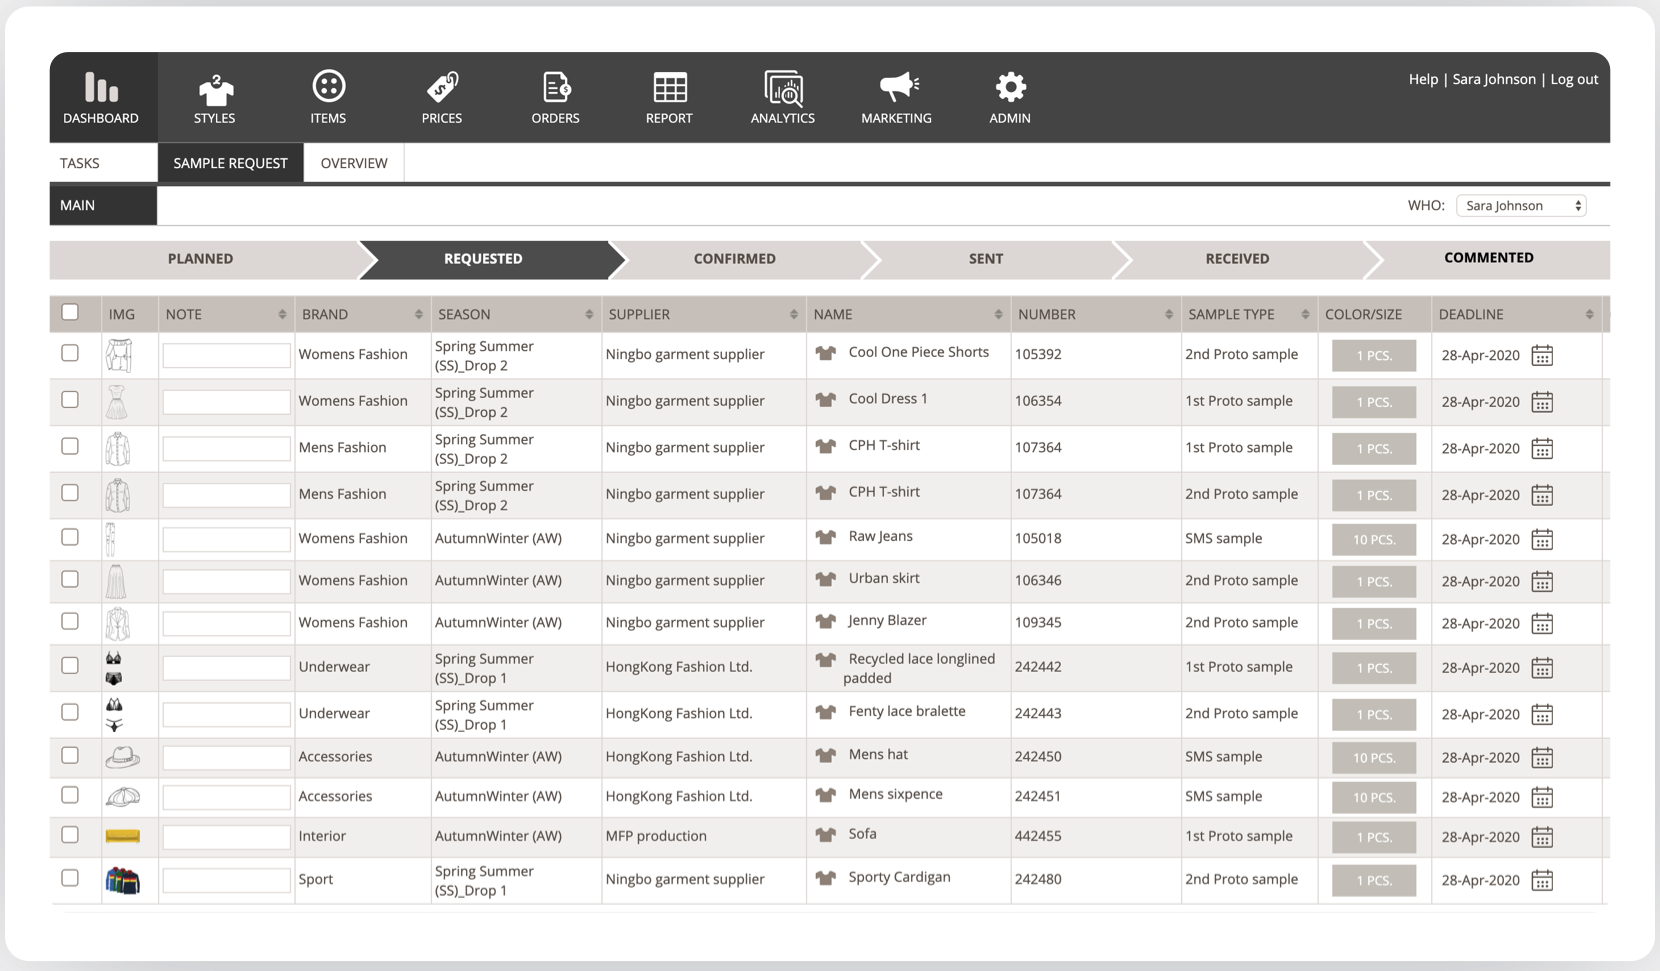Check the Raw Jeans row

(70, 537)
